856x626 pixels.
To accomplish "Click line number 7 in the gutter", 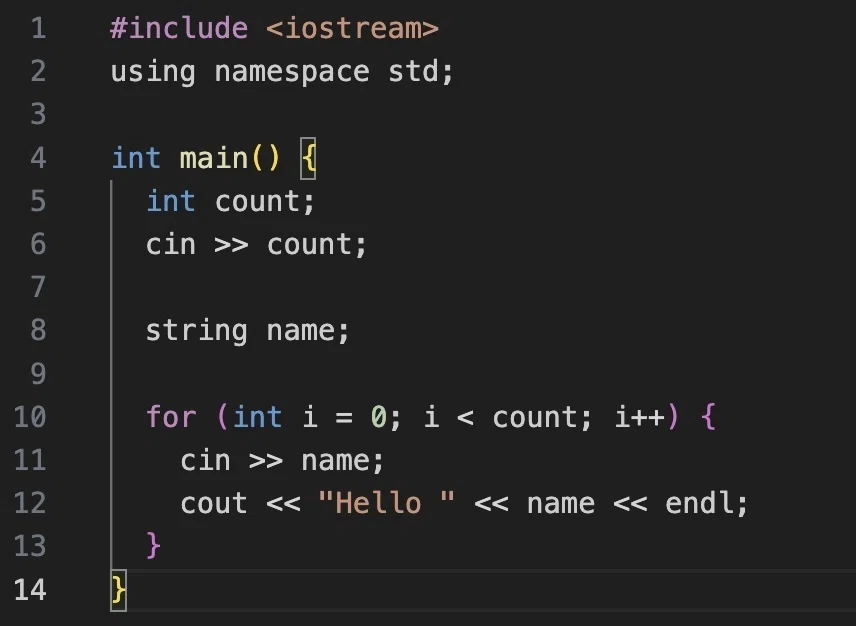I will click(38, 287).
